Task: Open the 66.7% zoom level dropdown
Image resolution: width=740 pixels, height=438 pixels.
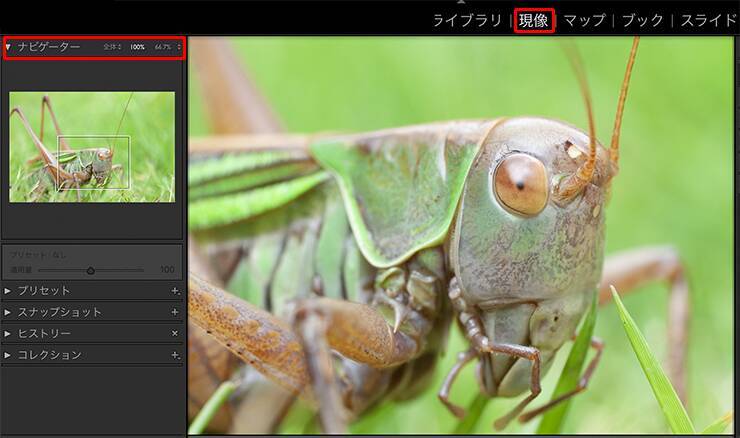Action: (164, 47)
